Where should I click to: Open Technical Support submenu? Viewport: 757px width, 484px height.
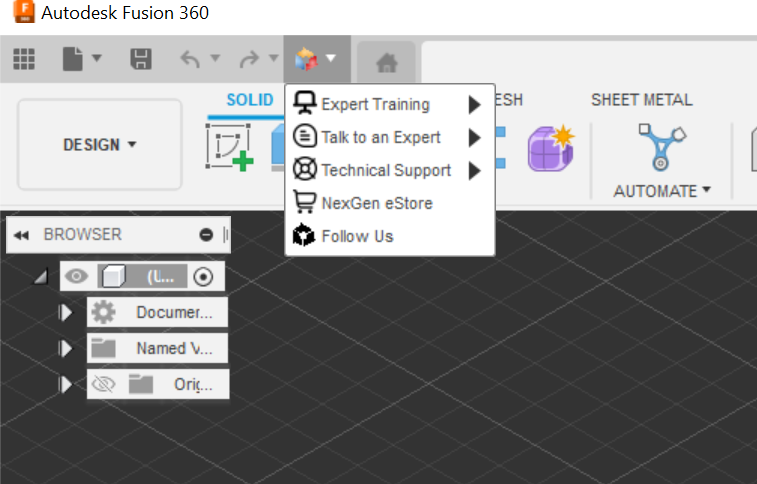pyautogui.click(x=390, y=170)
